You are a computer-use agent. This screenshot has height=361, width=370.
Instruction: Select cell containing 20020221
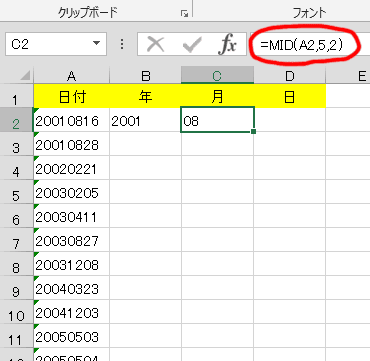(71, 168)
